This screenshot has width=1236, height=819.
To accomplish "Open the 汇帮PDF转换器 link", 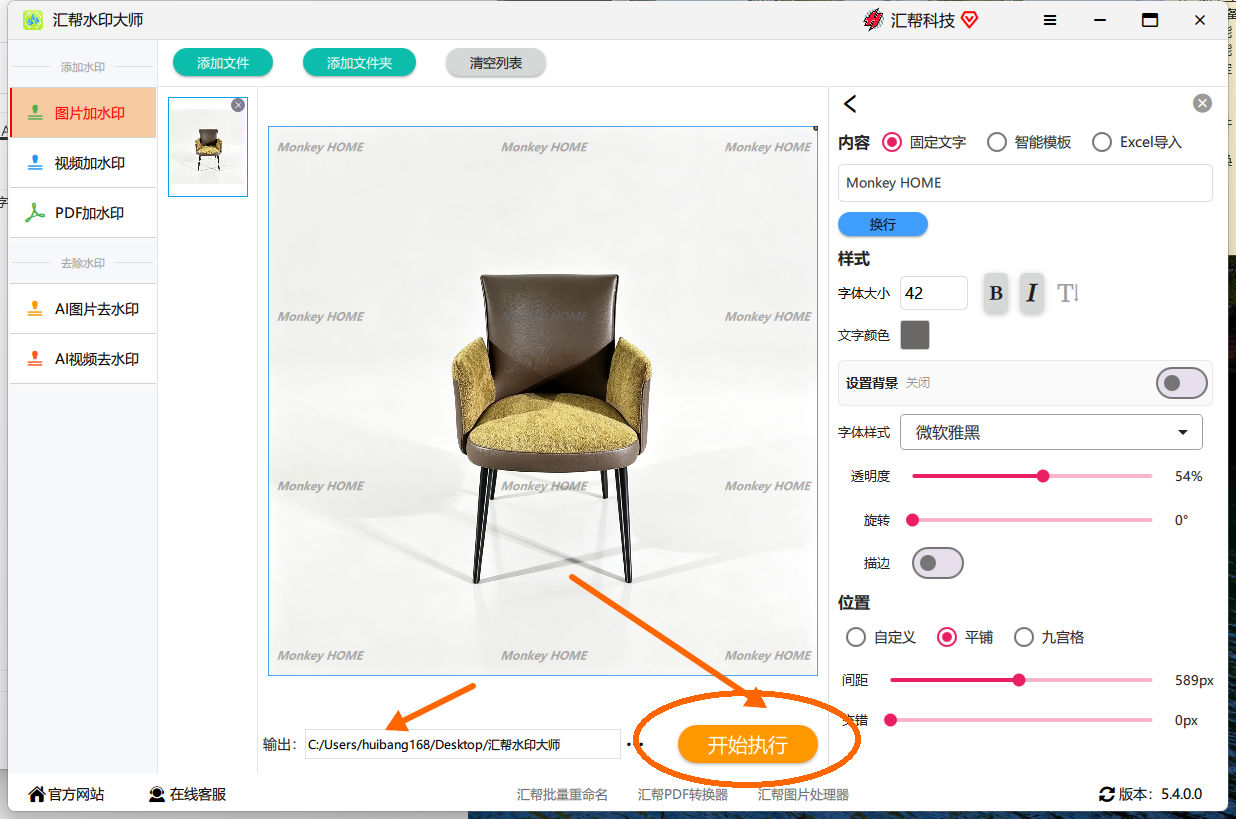I will [x=683, y=794].
